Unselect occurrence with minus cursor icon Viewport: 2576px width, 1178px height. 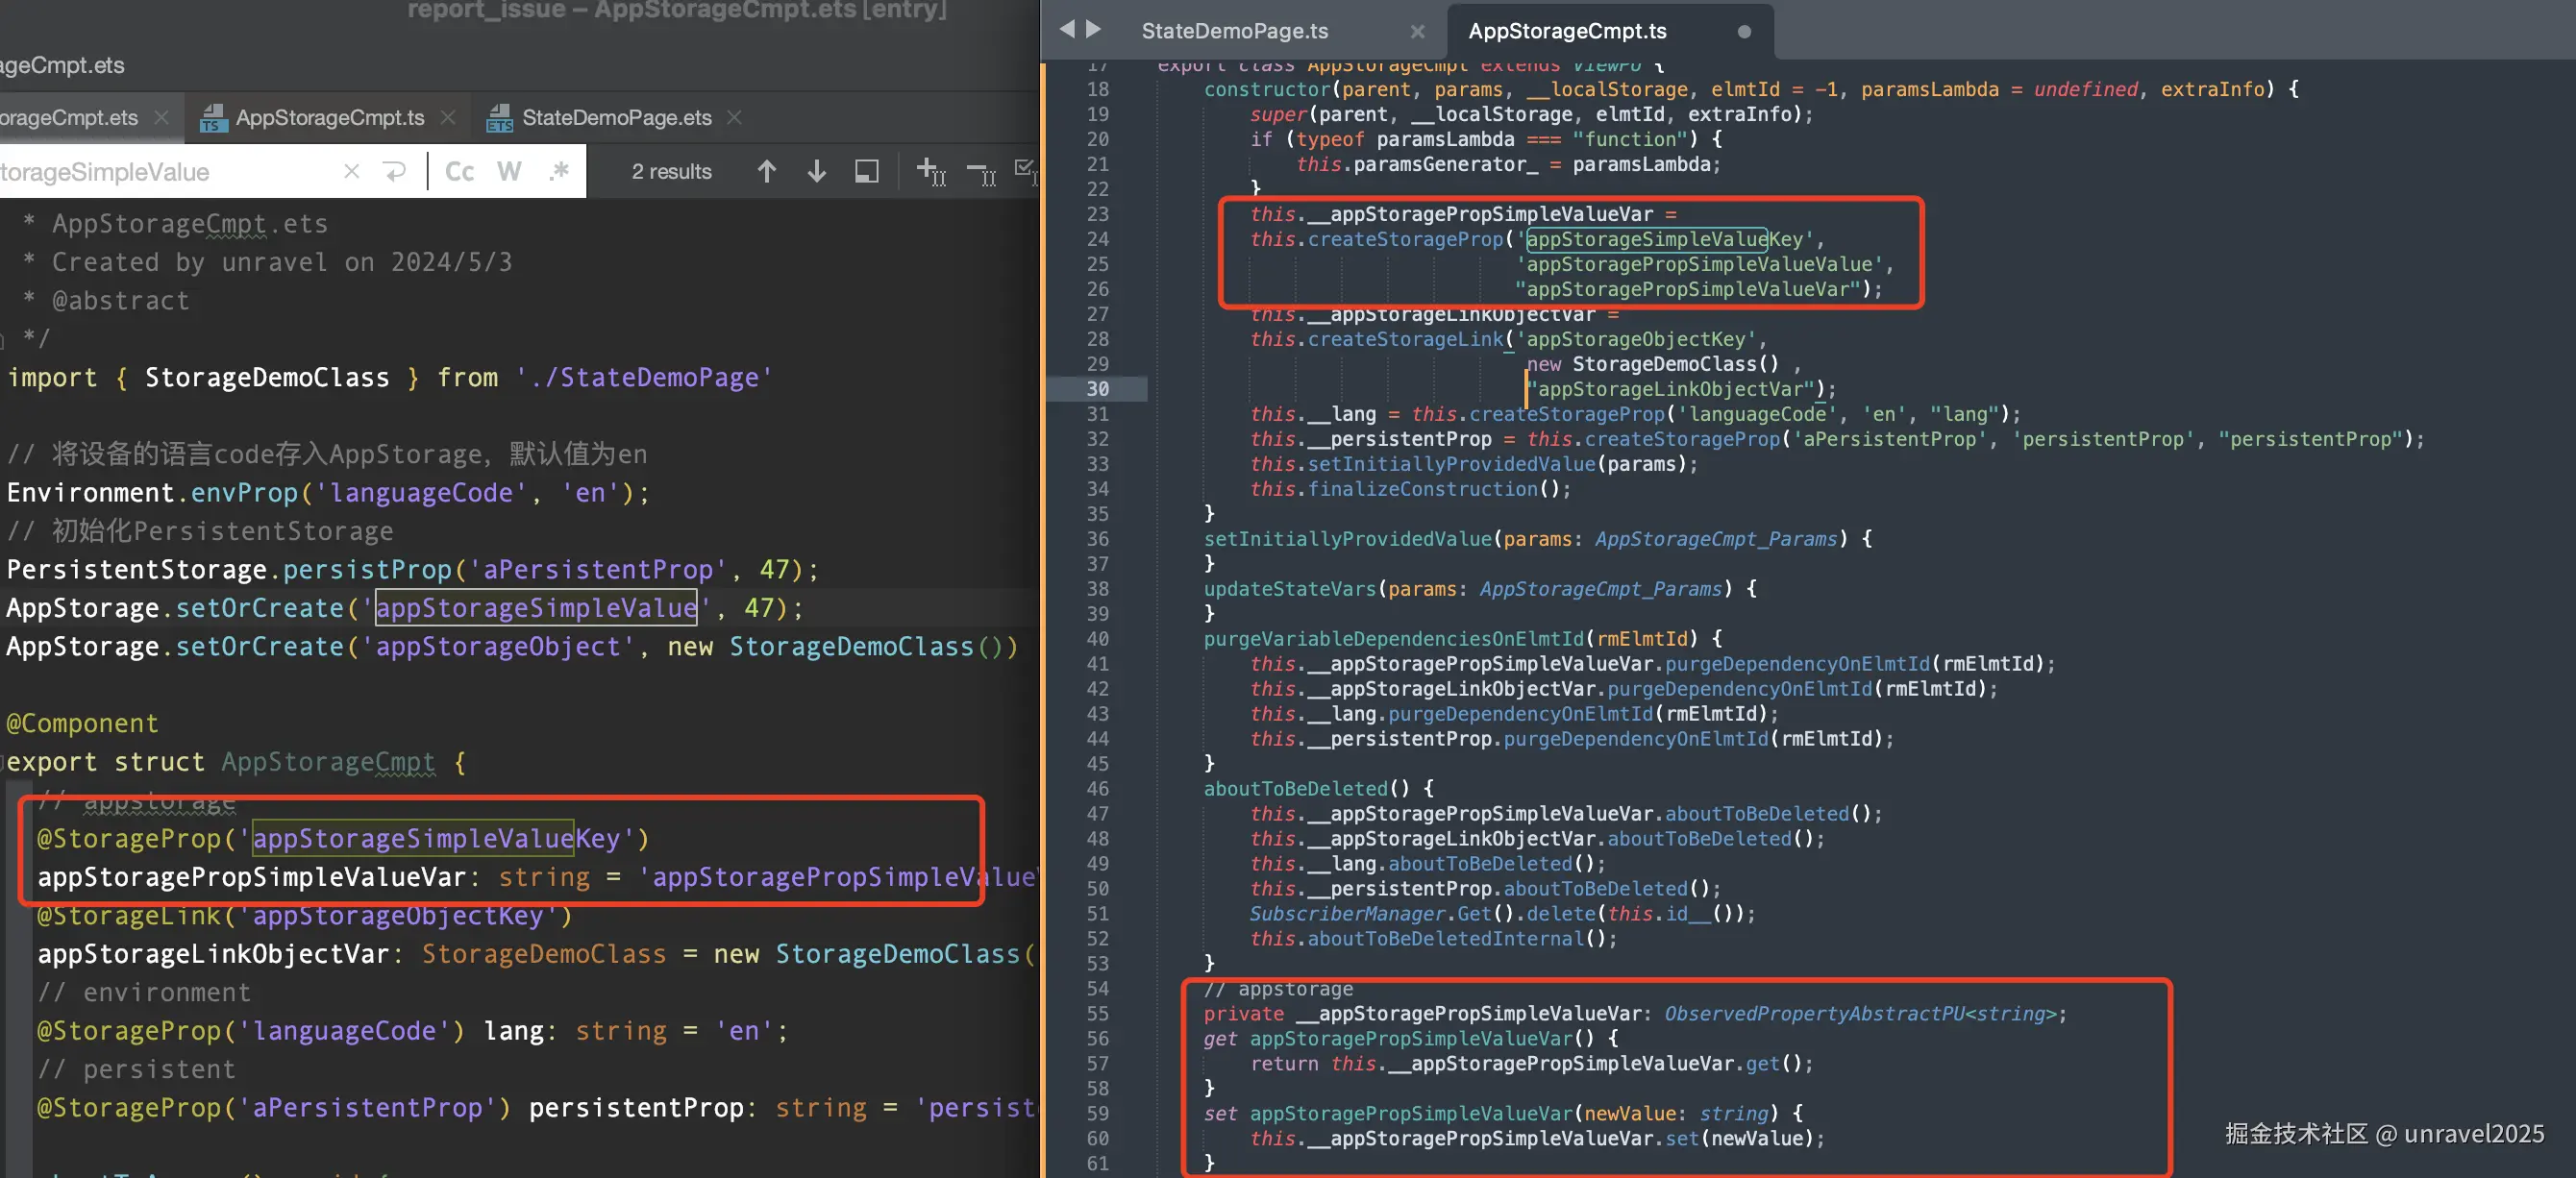click(981, 173)
